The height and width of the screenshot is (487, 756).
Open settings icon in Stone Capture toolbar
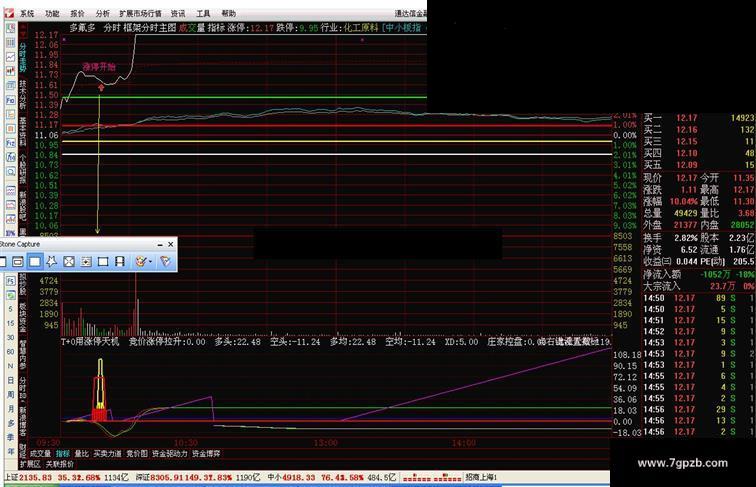tap(165, 261)
